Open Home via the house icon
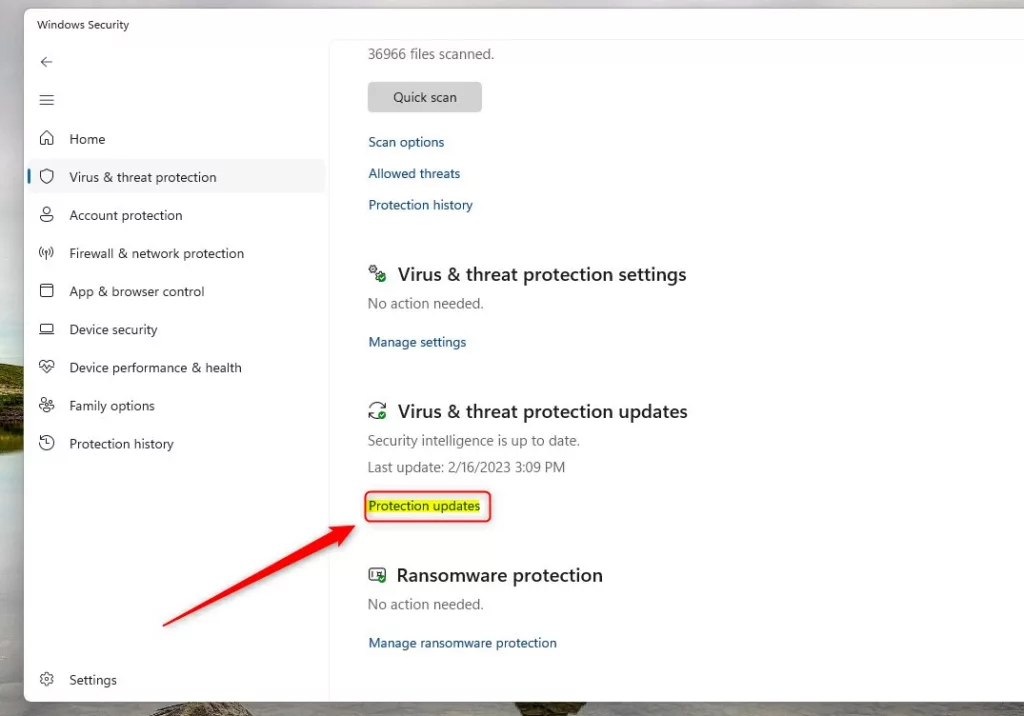 point(46,138)
